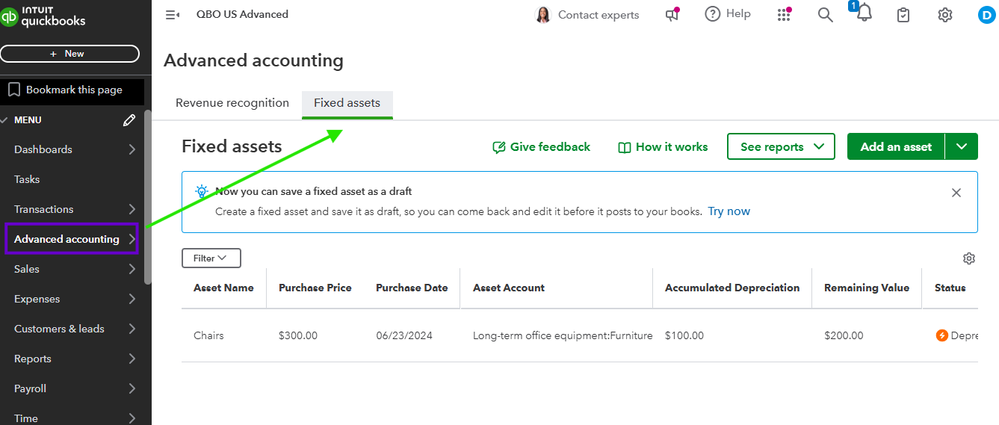Image resolution: width=999 pixels, height=425 pixels.
Task: Click the Try now link
Action: tap(729, 211)
